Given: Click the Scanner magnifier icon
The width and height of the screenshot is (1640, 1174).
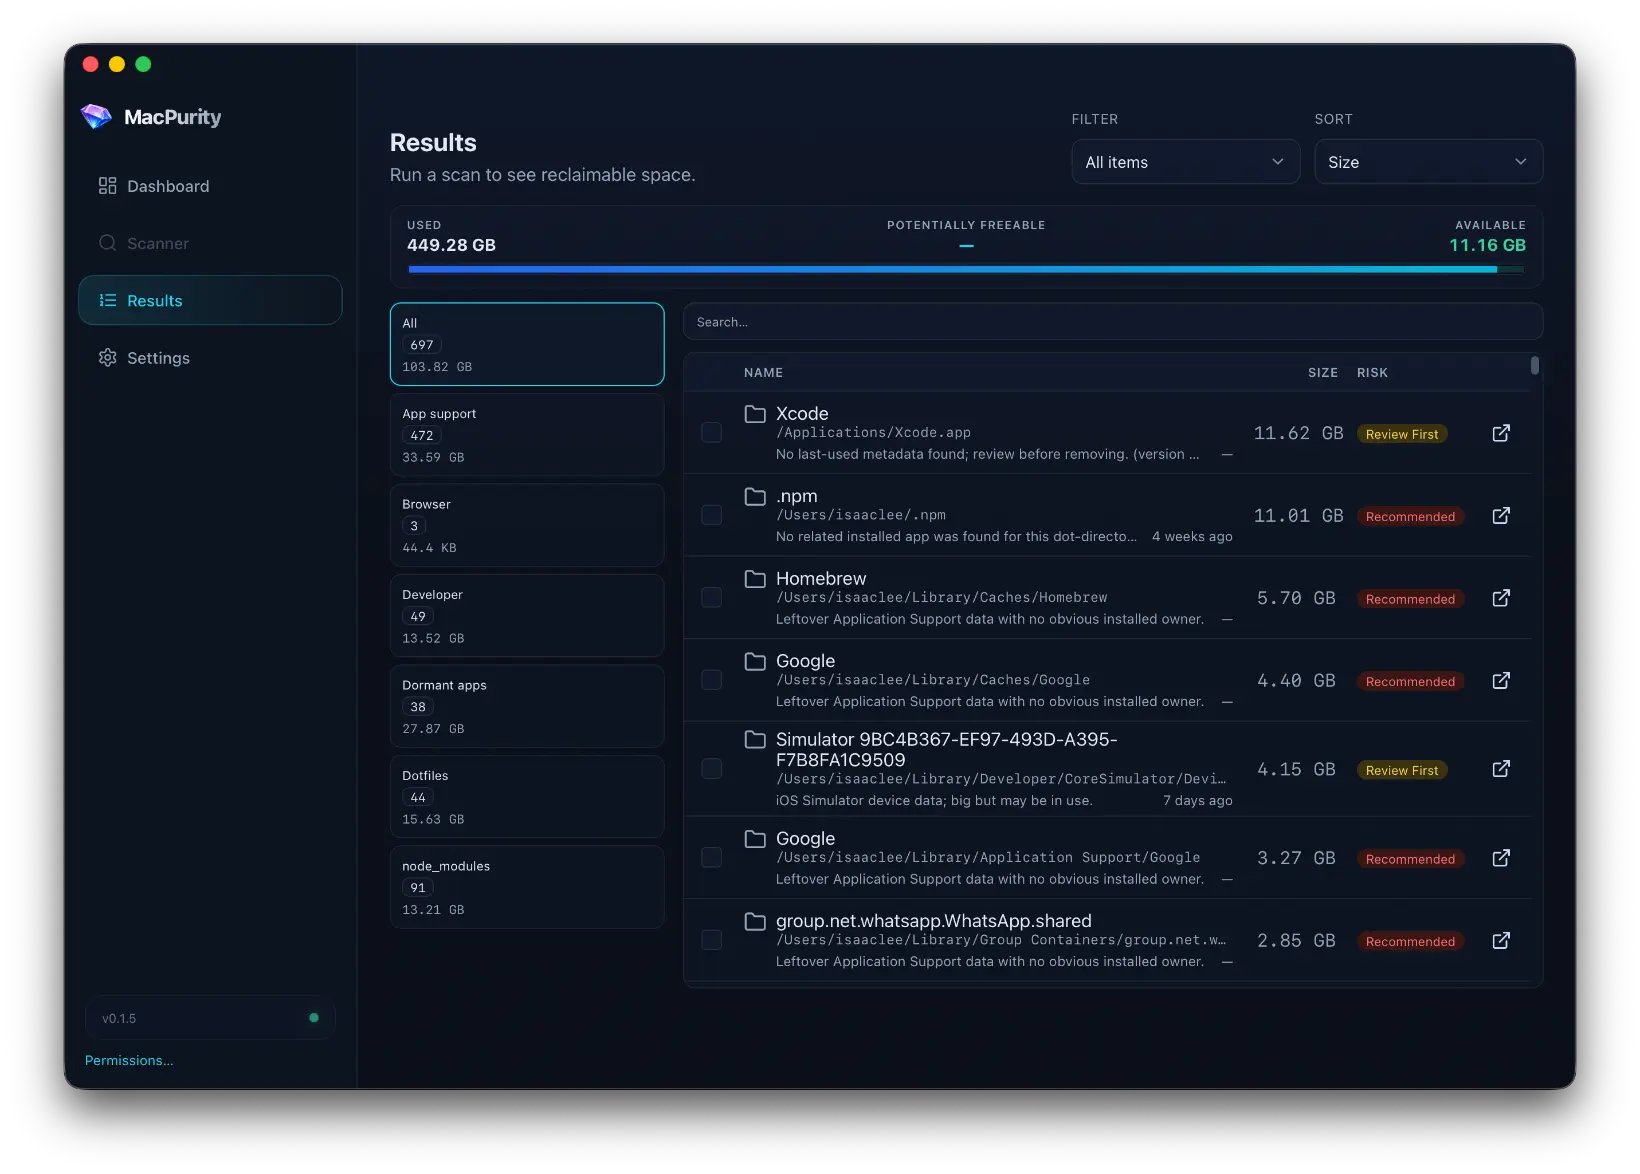Looking at the screenshot, I should [107, 243].
